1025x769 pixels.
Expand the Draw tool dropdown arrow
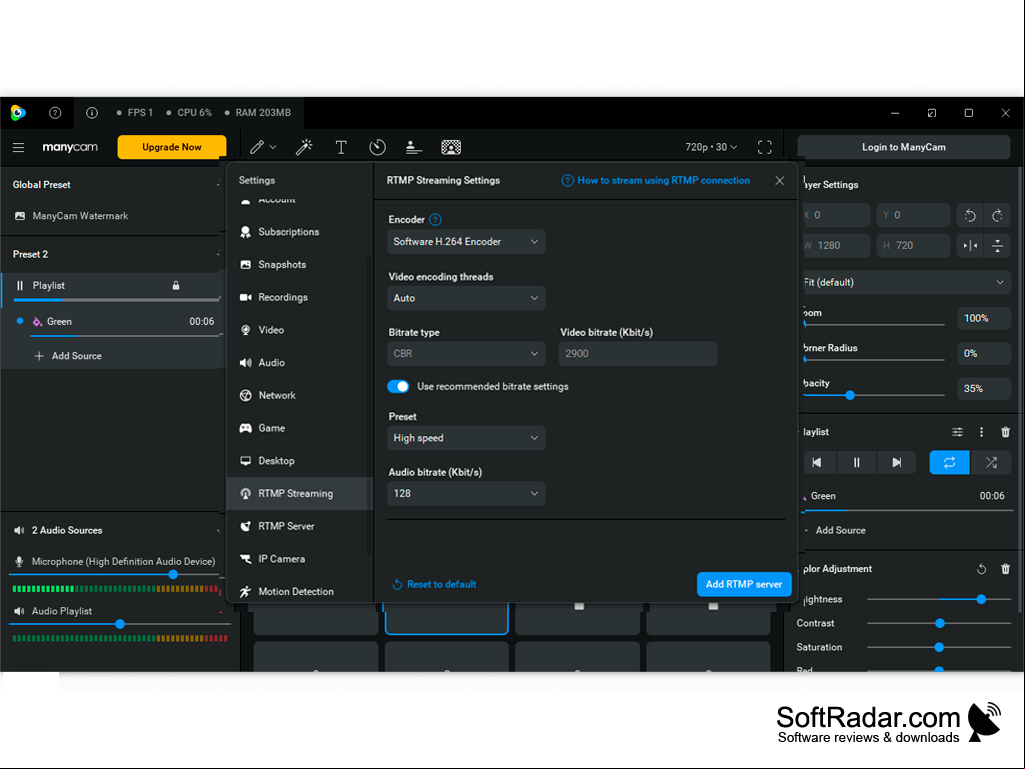coord(273,147)
